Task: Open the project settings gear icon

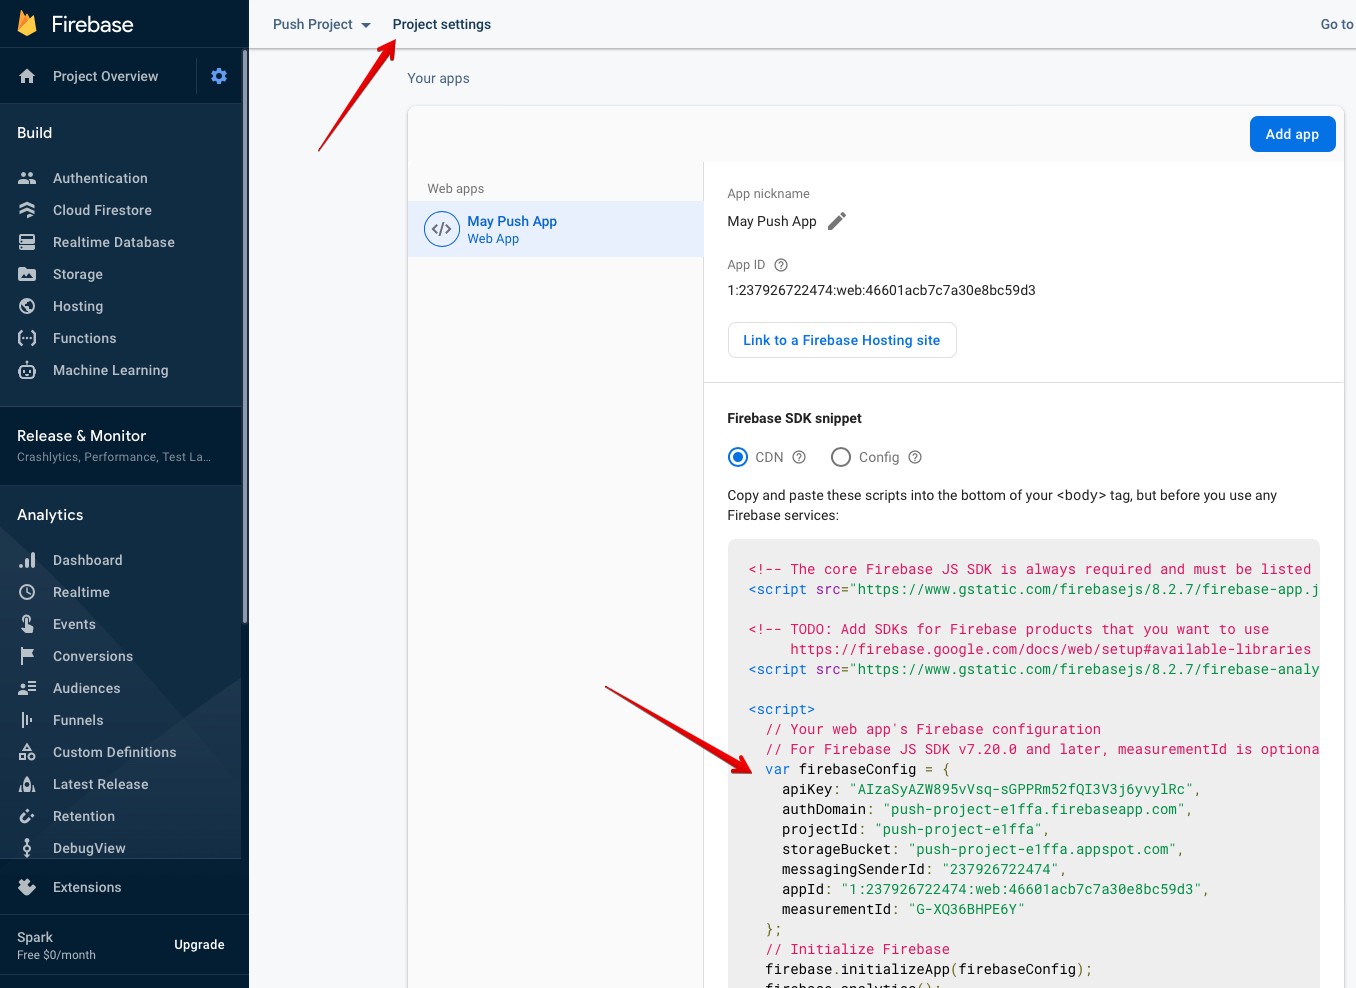Action: 219,76
